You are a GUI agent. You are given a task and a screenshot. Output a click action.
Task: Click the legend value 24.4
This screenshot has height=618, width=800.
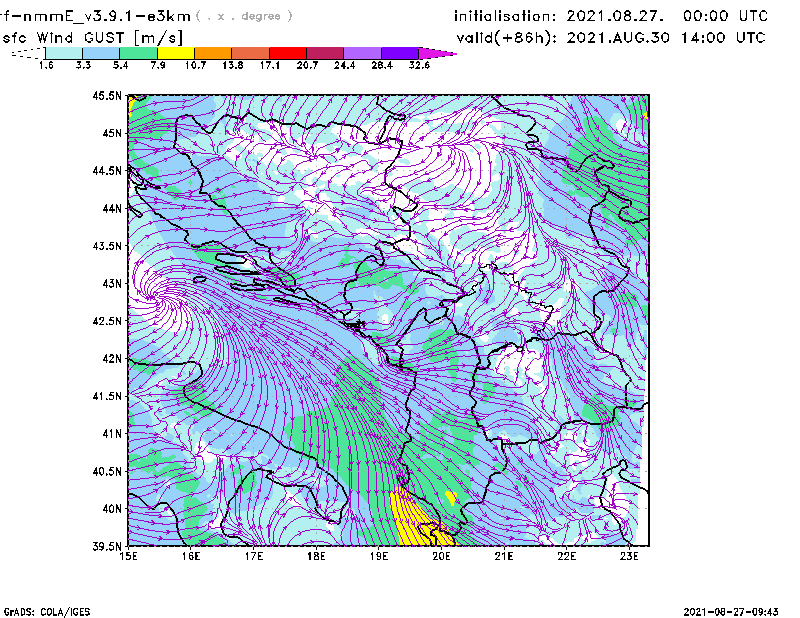tap(344, 65)
